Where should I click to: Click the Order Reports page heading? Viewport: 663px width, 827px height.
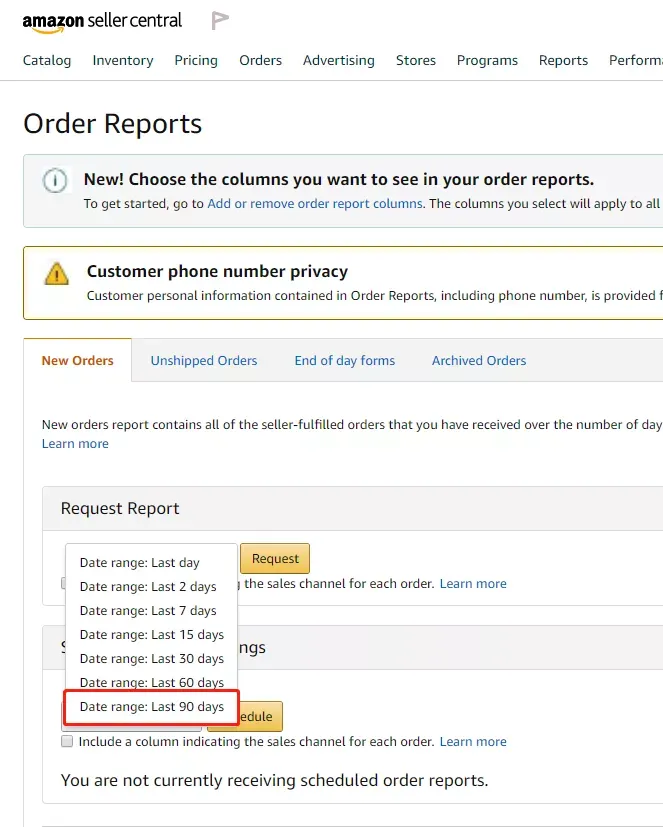point(112,124)
